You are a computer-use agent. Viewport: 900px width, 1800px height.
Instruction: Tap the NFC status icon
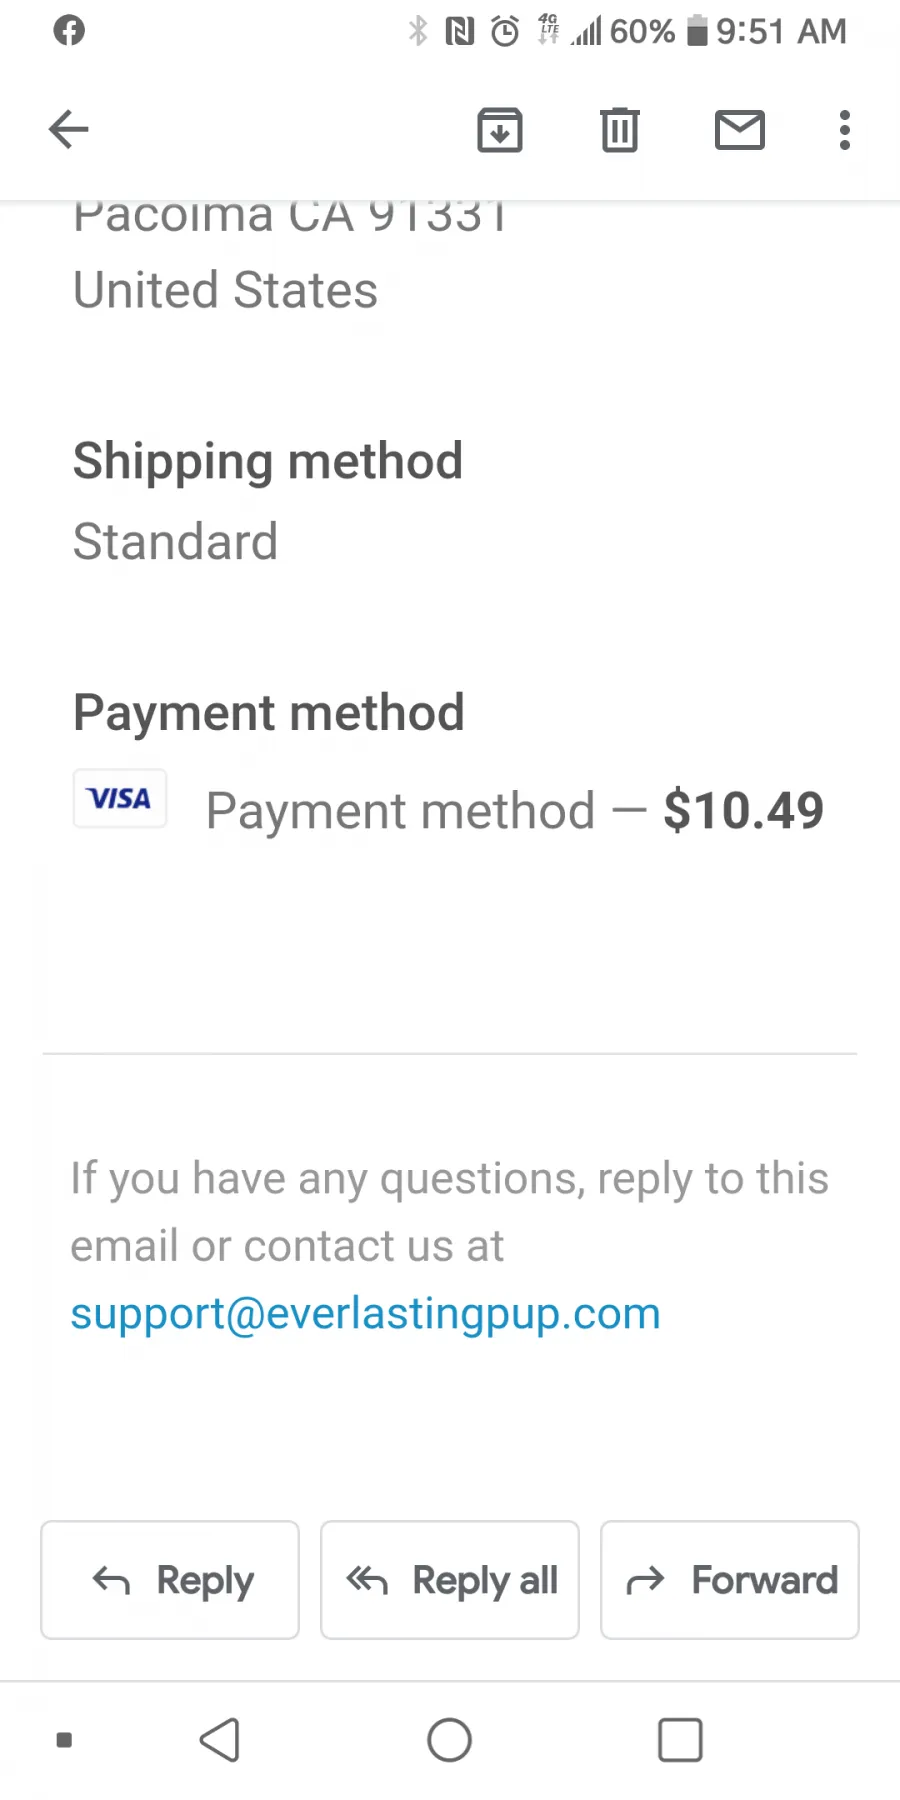click(460, 32)
